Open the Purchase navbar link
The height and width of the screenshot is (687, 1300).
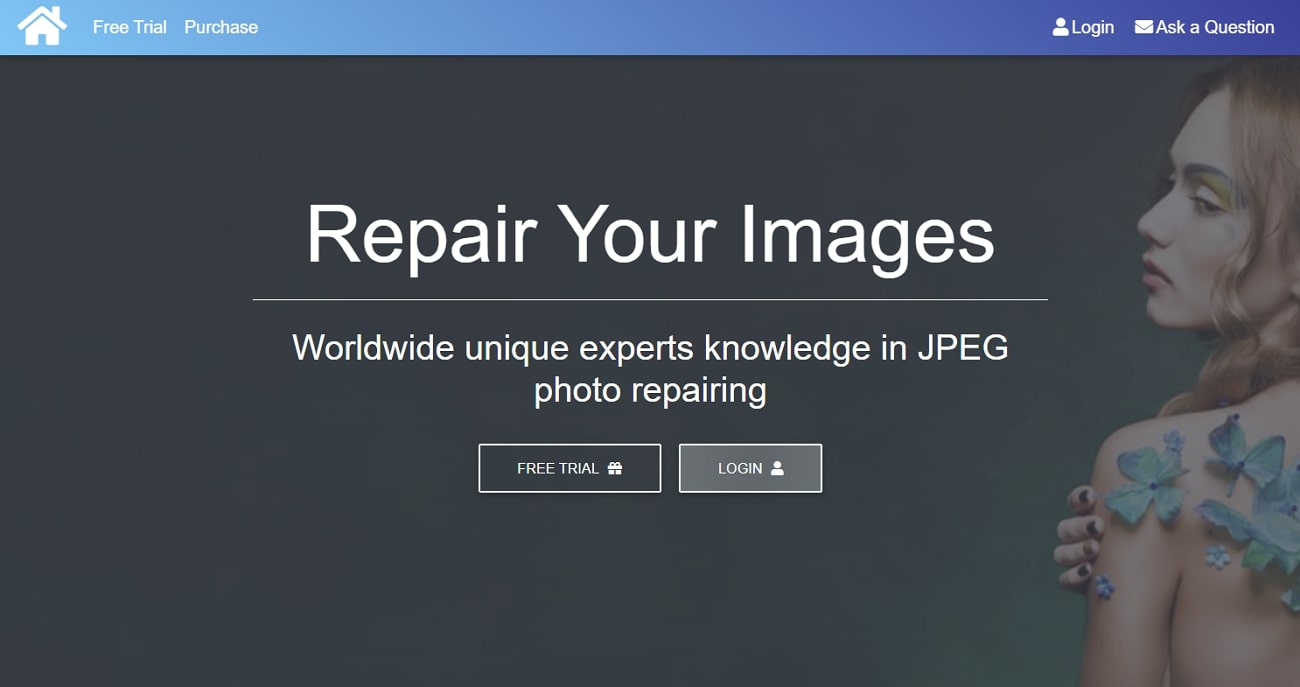click(x=221, y=27)
